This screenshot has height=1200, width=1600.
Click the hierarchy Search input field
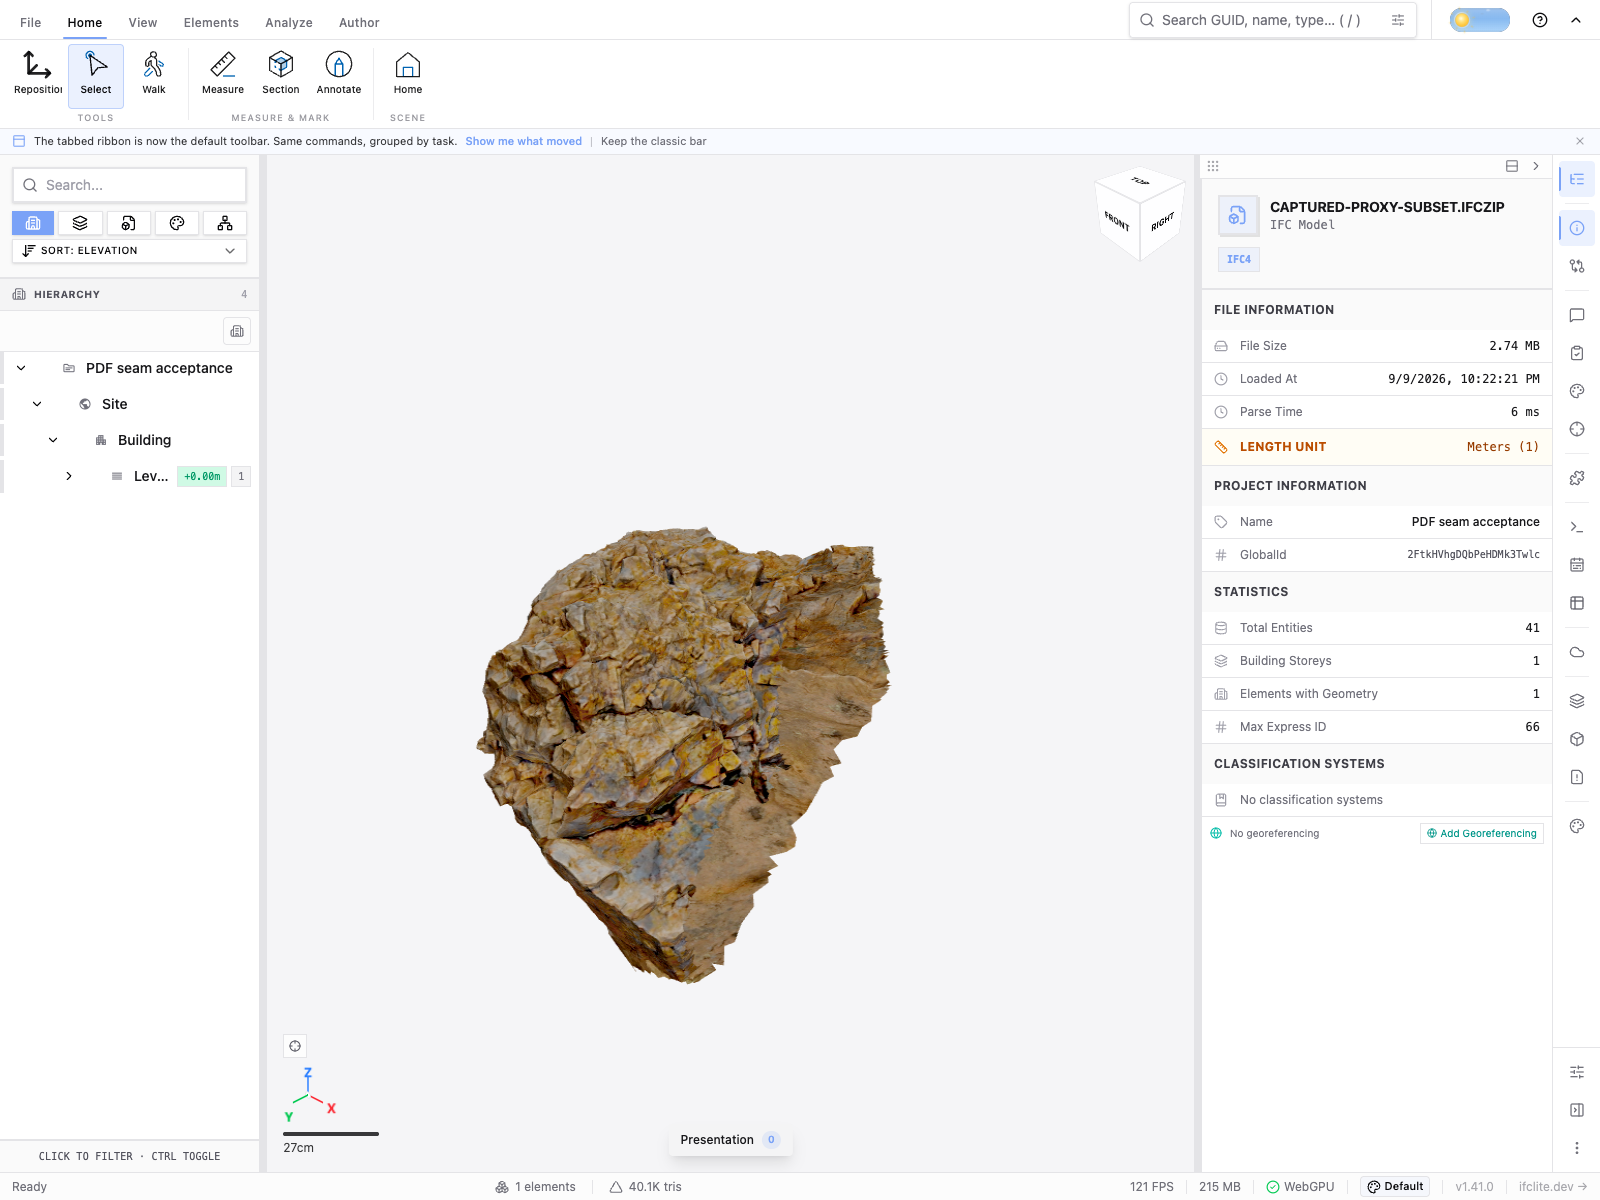coord(129,185)
